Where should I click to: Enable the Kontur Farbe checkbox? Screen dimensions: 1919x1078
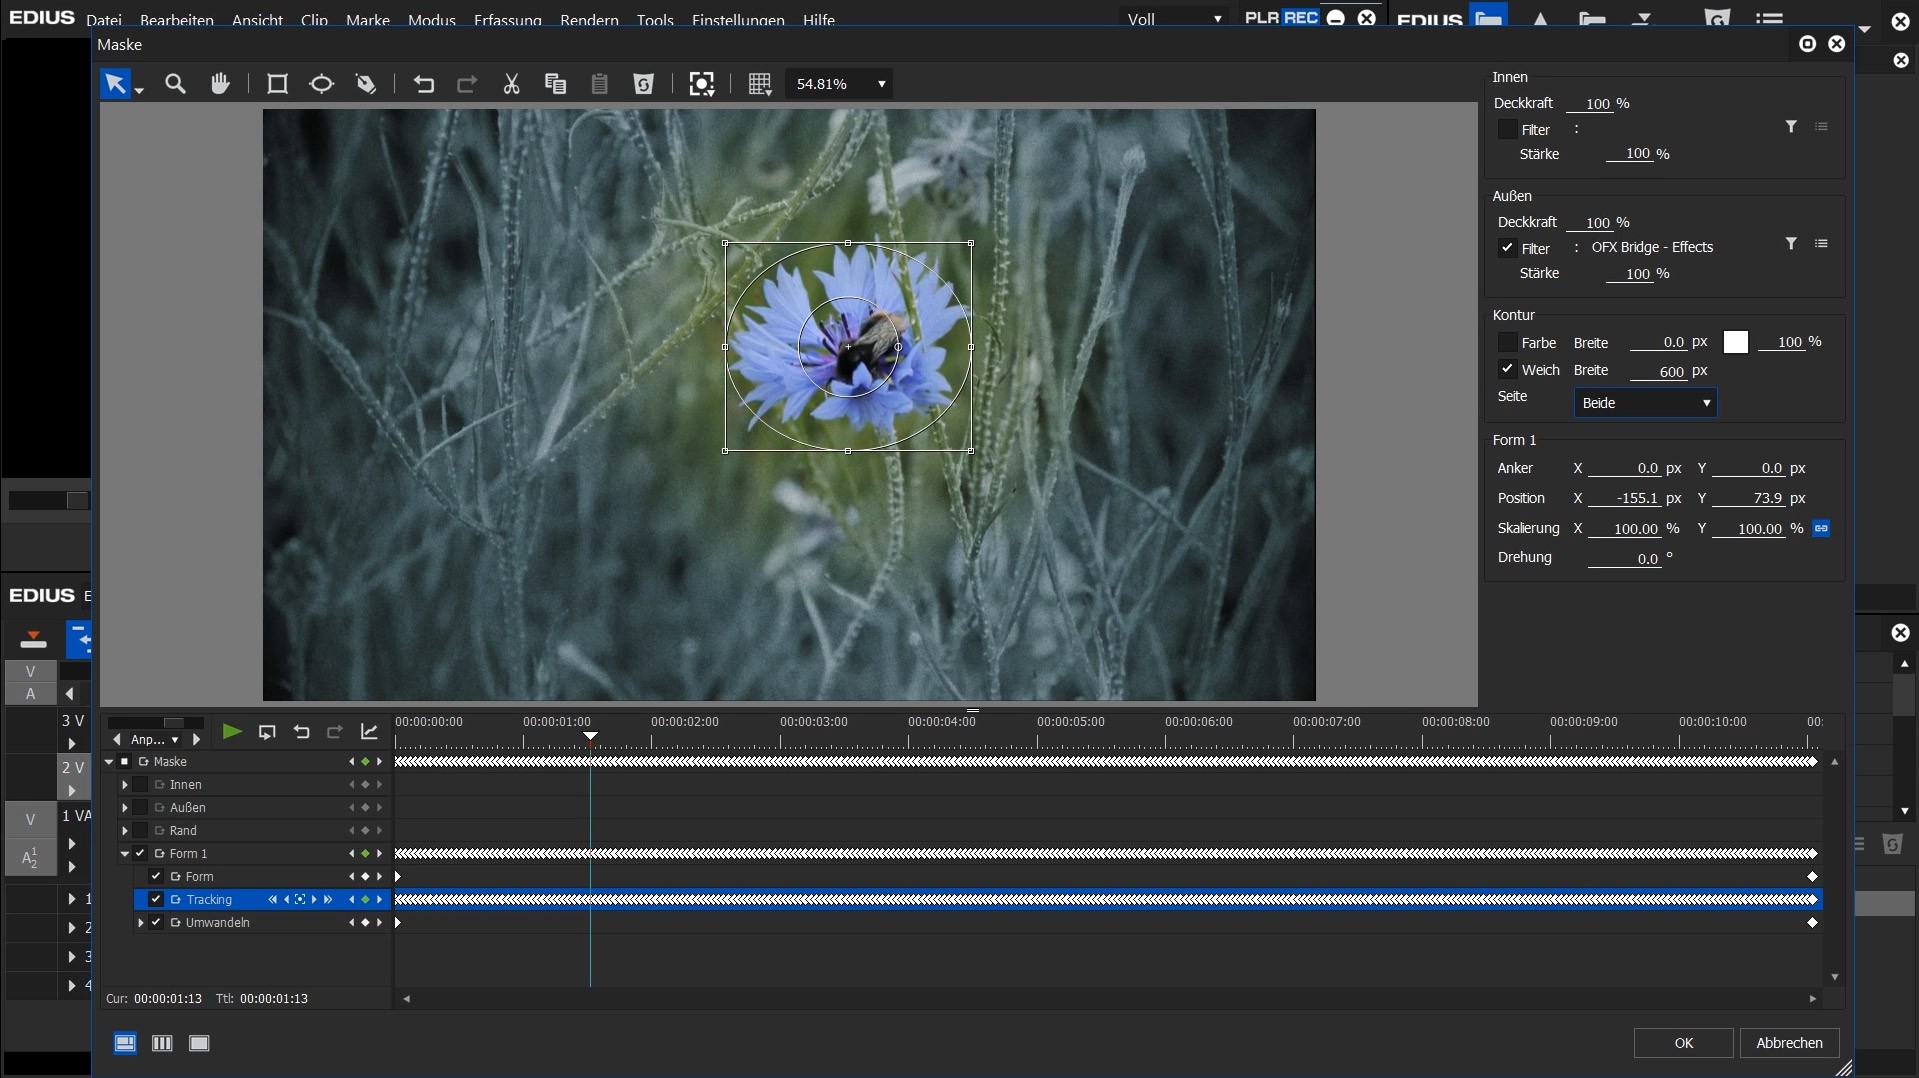click(x=1507, y=342)
